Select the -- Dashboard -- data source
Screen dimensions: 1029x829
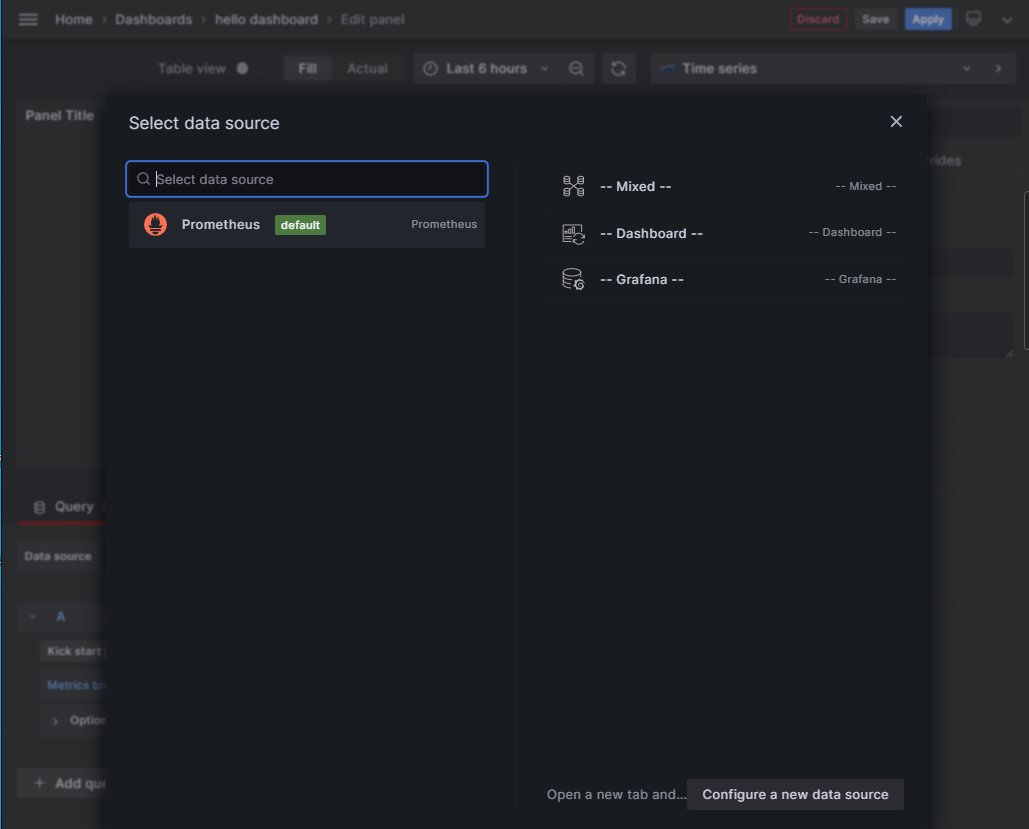coord(725,233)
